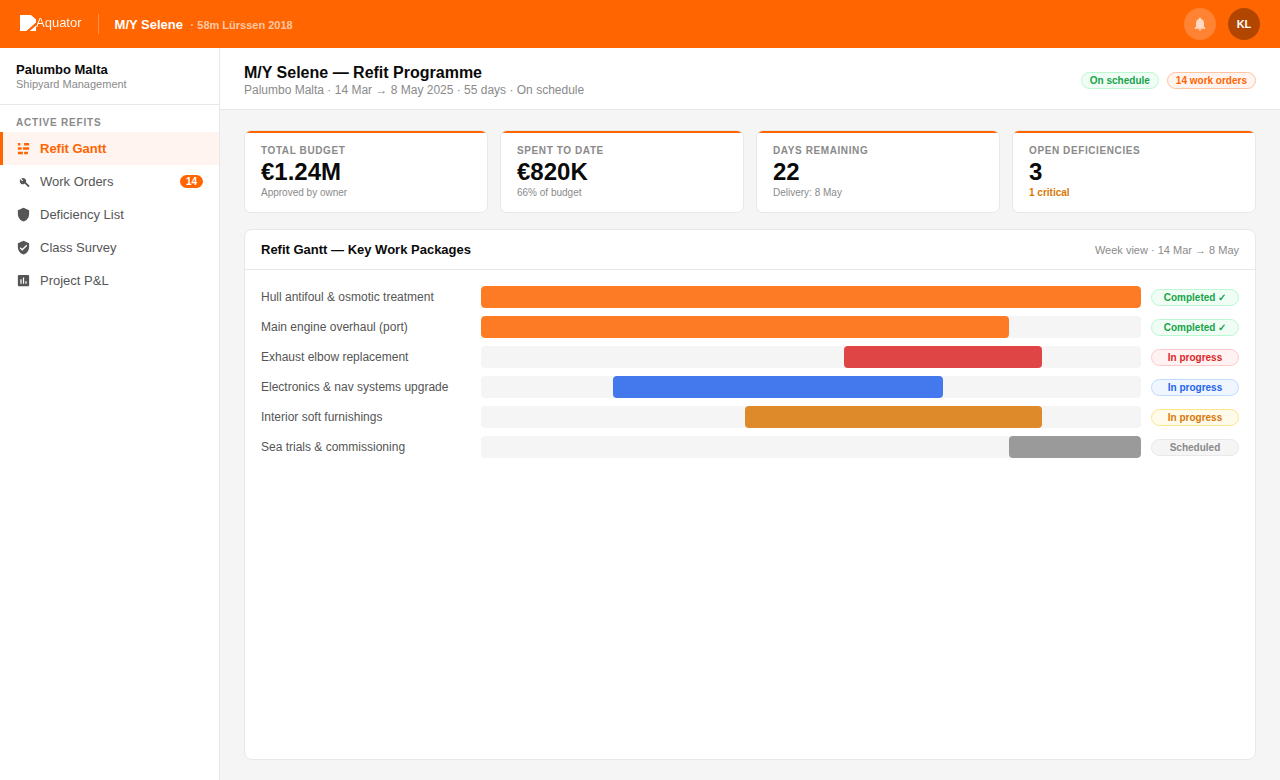Click the 14 work orders badge
Viewport: 1280px width, 780px height.
point(1211,80)
